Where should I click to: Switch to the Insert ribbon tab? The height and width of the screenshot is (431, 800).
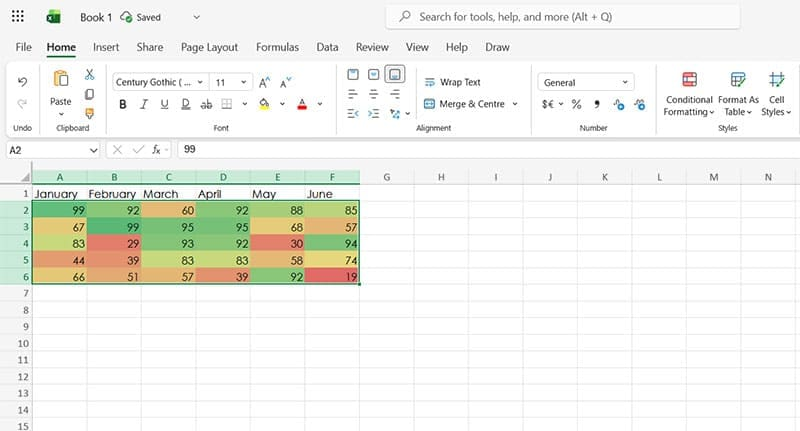coord(106,47)
